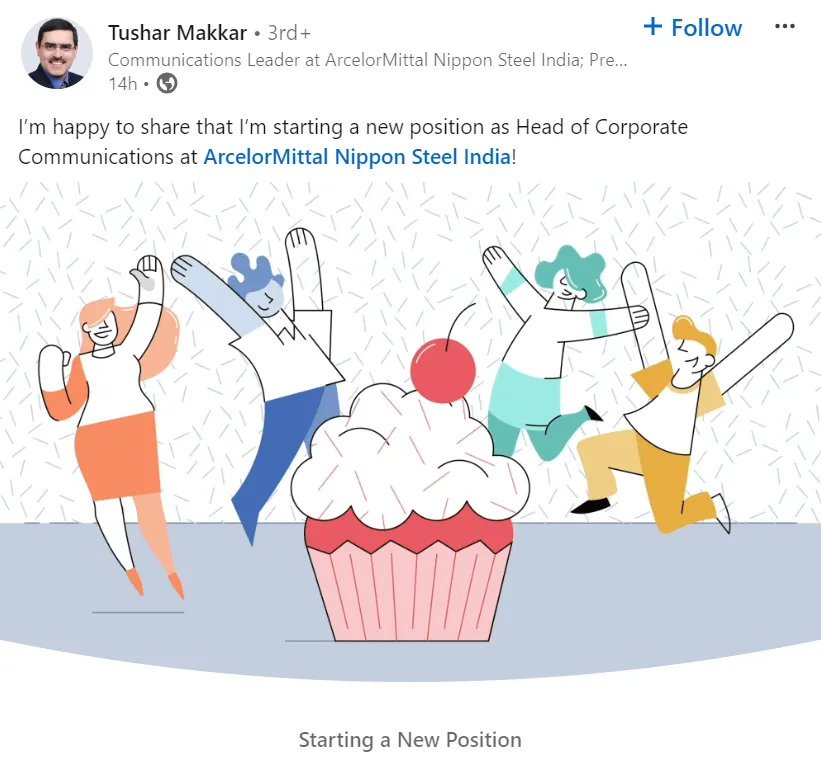Follow Tushar Makkar
The height and width of the screenshot is (757, 821).
[693, 27]
